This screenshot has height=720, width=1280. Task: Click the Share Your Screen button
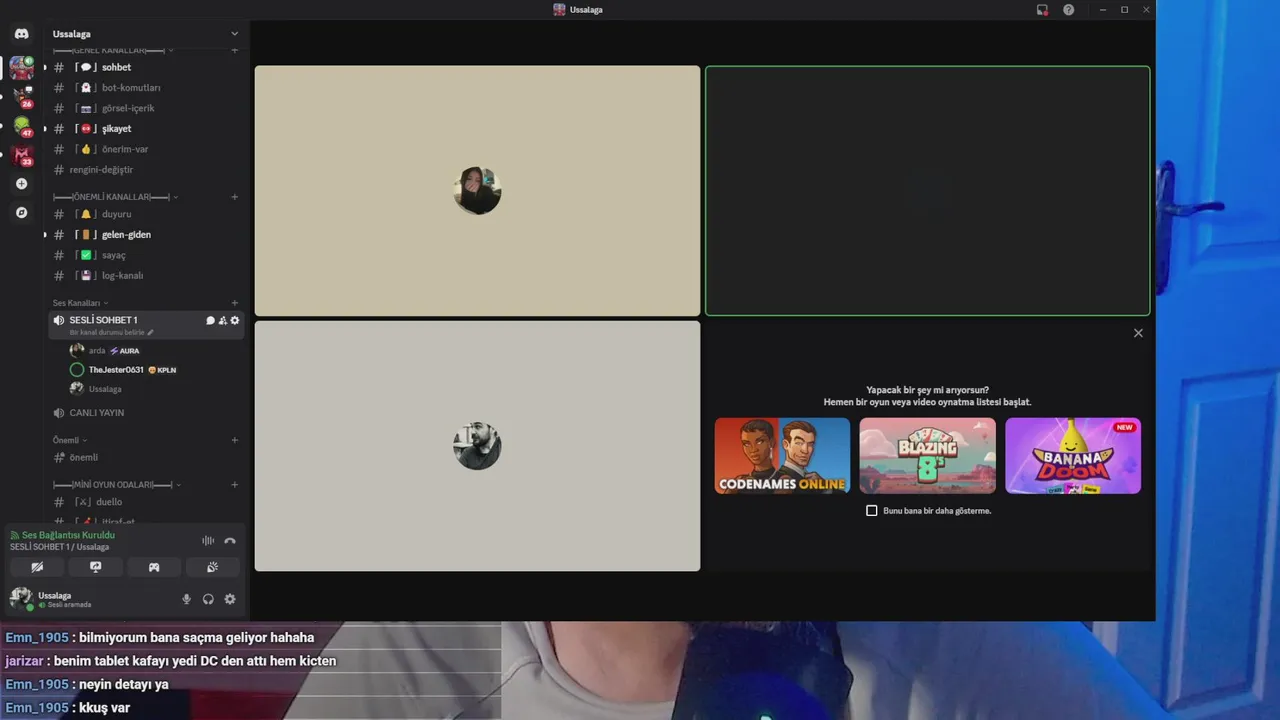click(x=96, y=567)
